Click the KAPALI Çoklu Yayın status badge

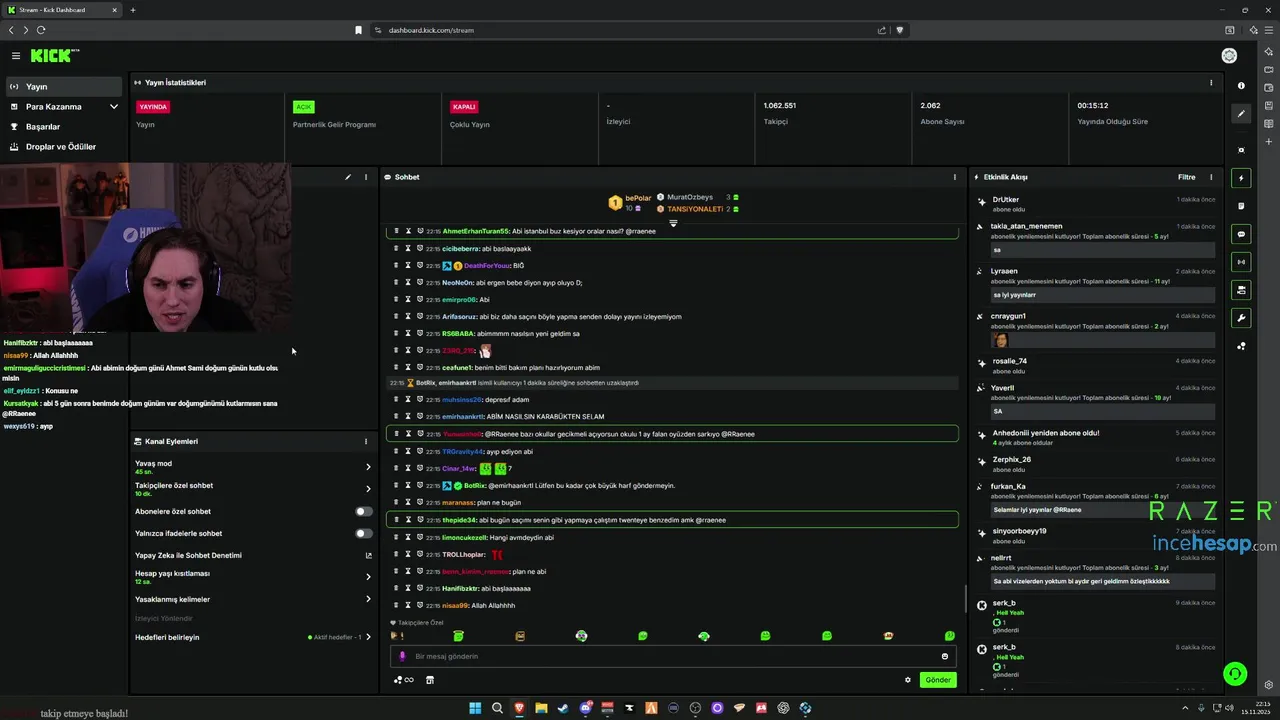pos(464,106)
